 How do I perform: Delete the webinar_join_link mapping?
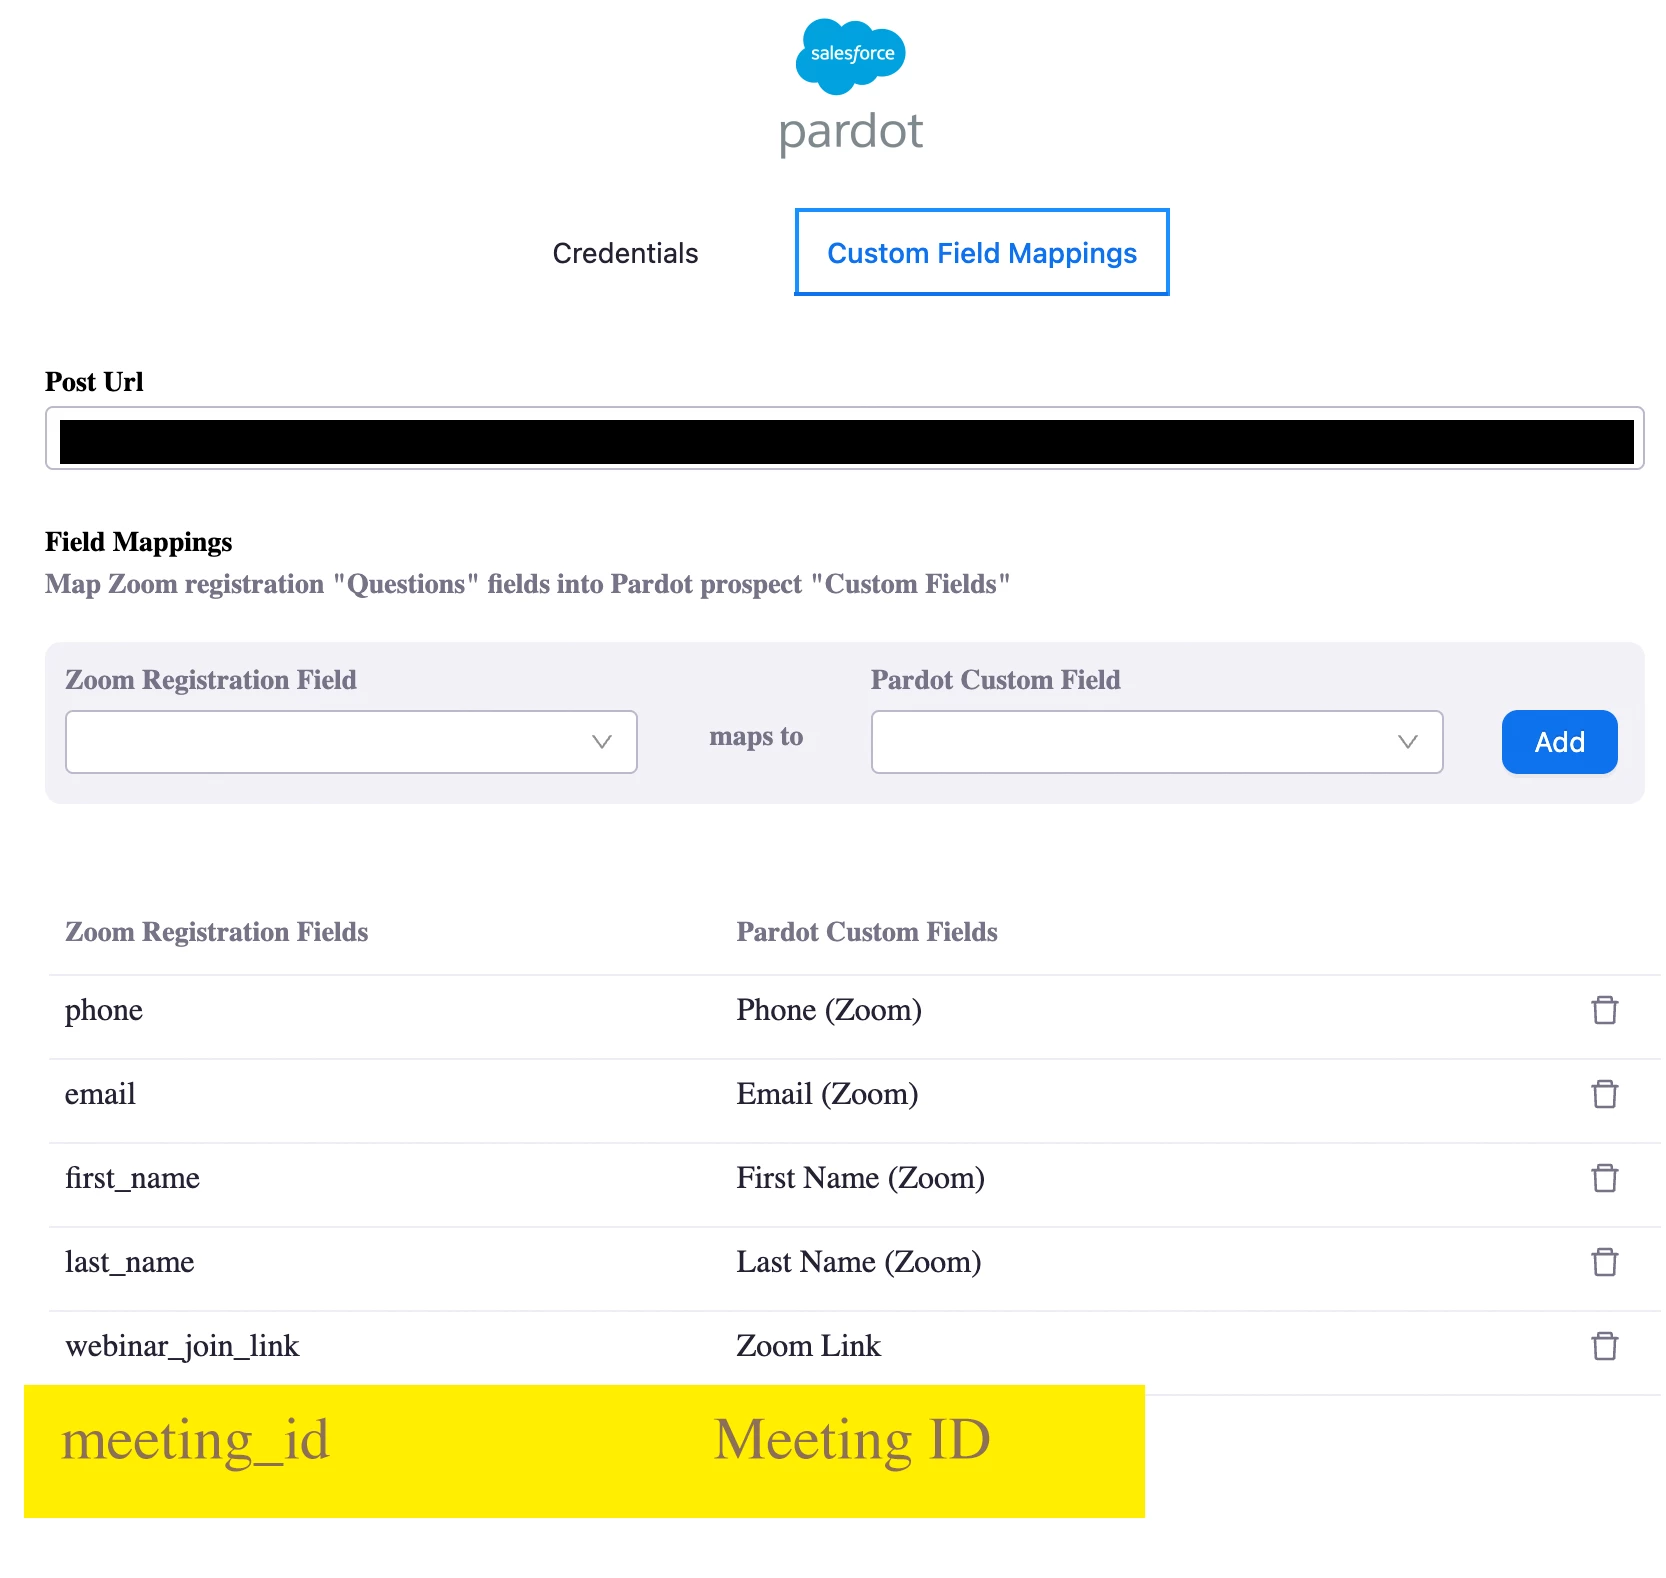pos(1604,1346)
